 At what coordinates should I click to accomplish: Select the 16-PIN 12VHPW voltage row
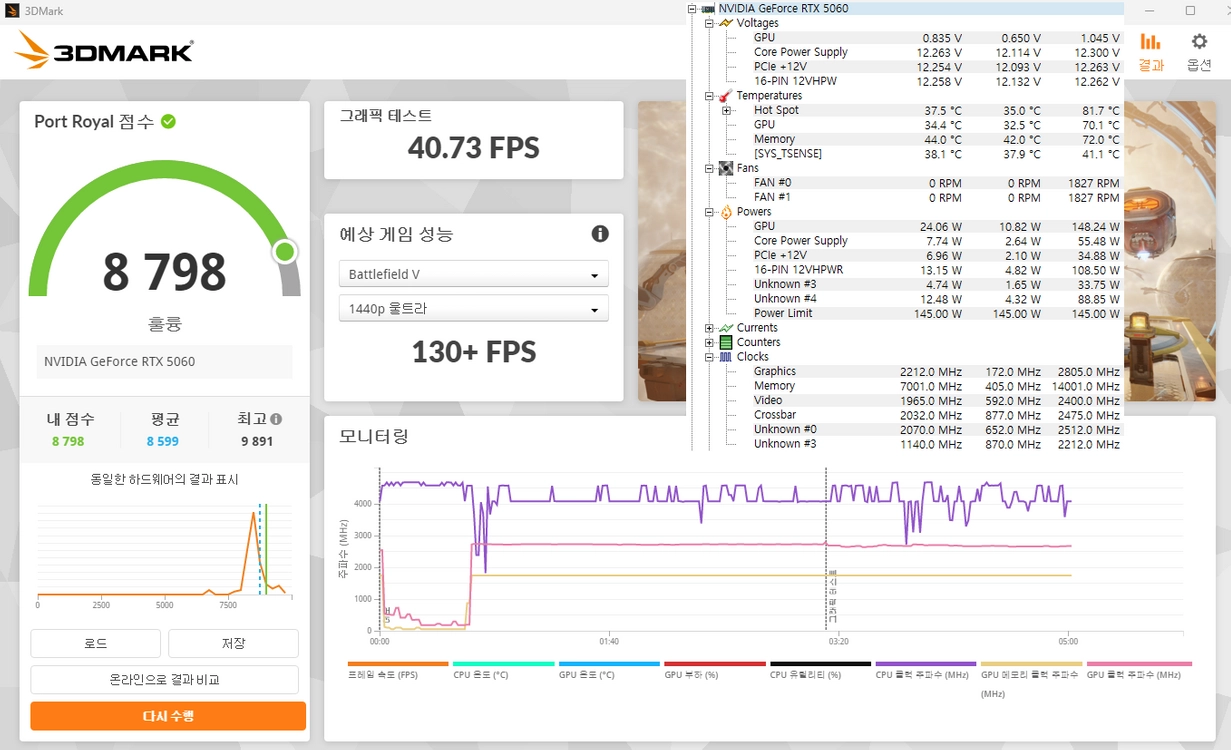click(936, 81)
